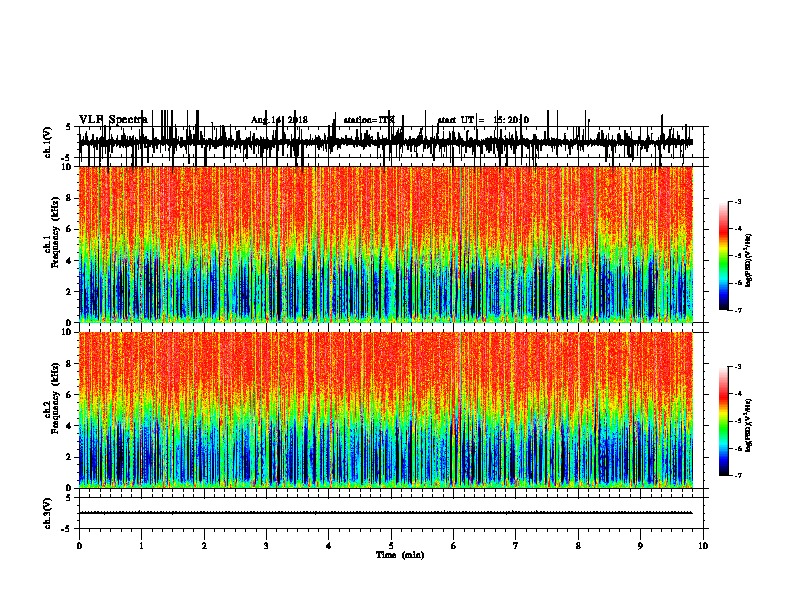Click time axis tick label "5"
This screenshot has width=792, height=612.
391,546
